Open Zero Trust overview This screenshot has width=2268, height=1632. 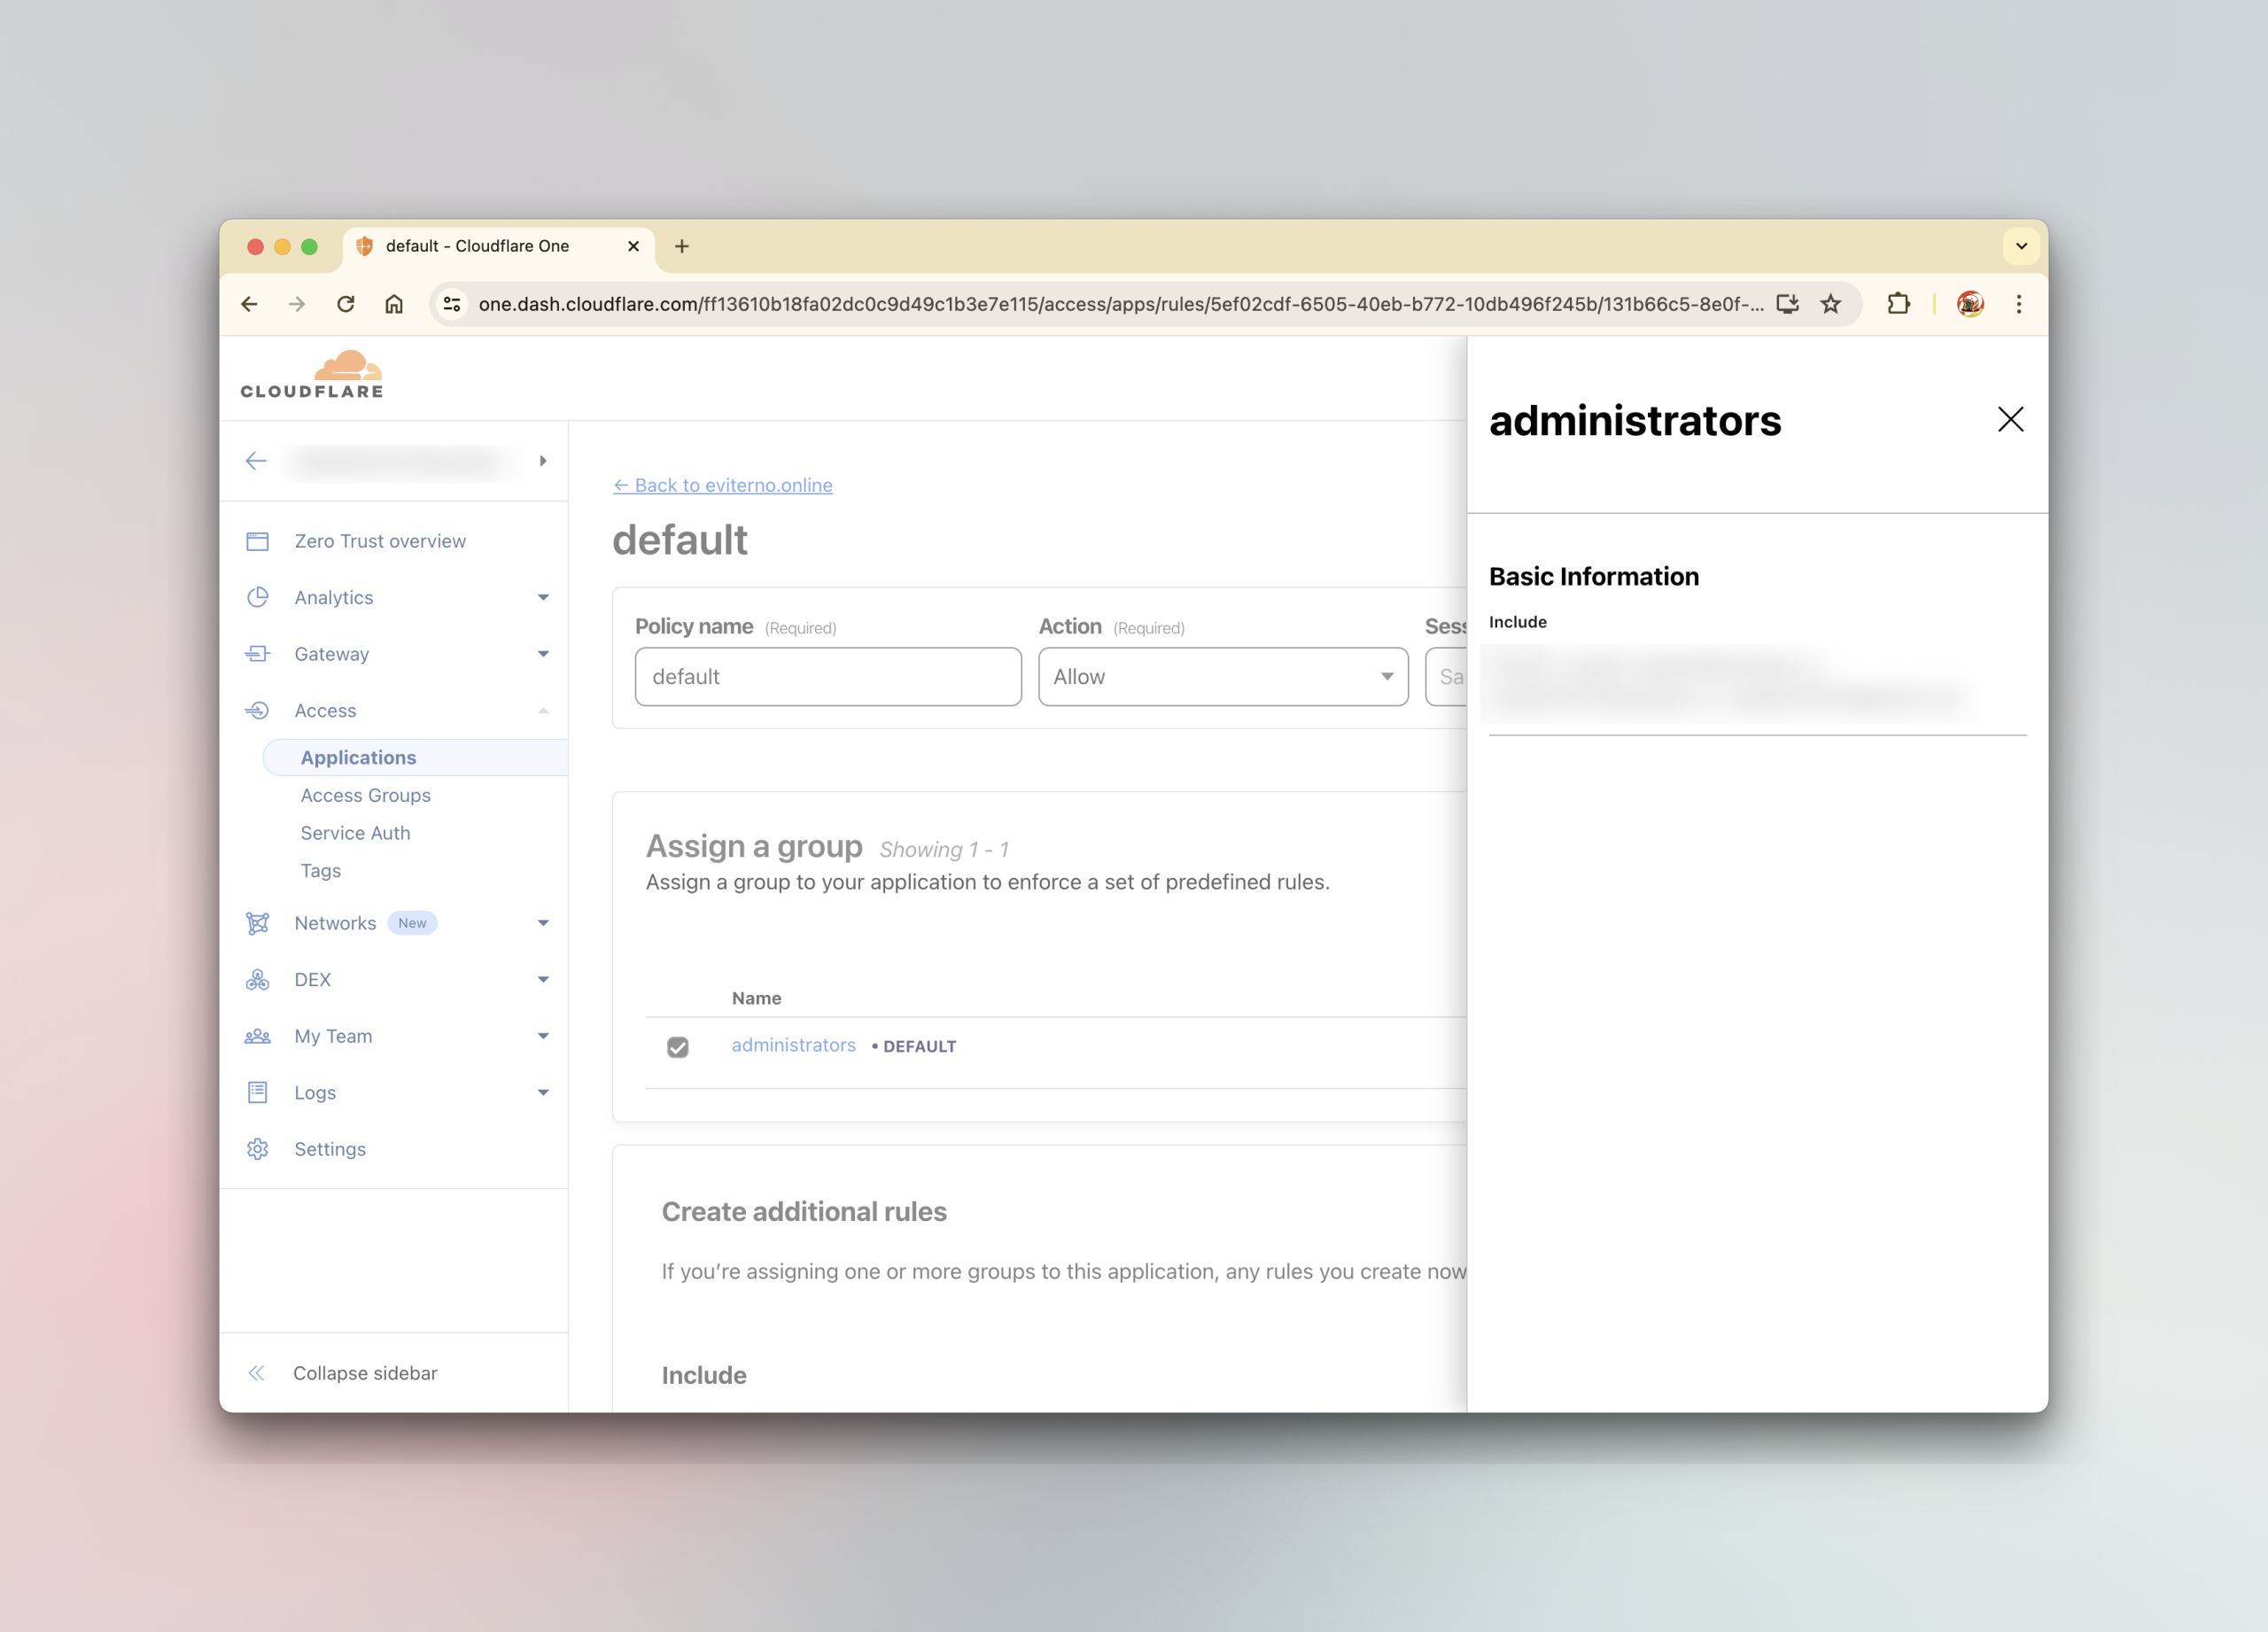click(380, 541)
